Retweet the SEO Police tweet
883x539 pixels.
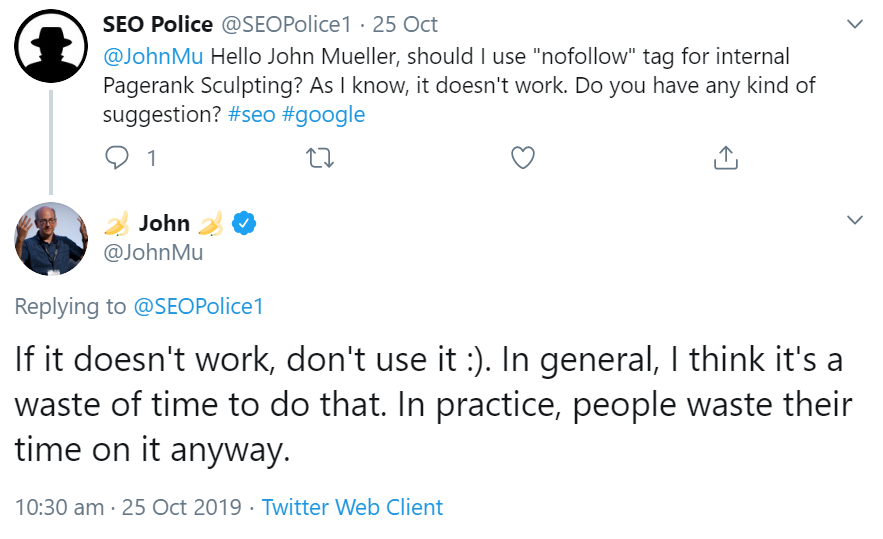pyautogui.click(x=320, y=157)
